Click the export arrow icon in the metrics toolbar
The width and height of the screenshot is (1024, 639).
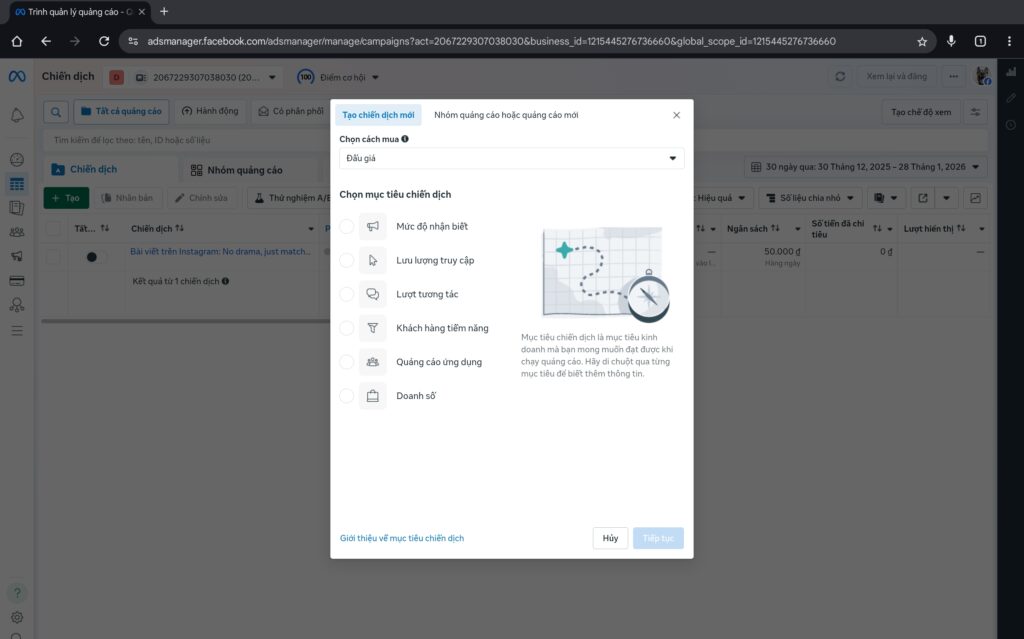(922, 197)
